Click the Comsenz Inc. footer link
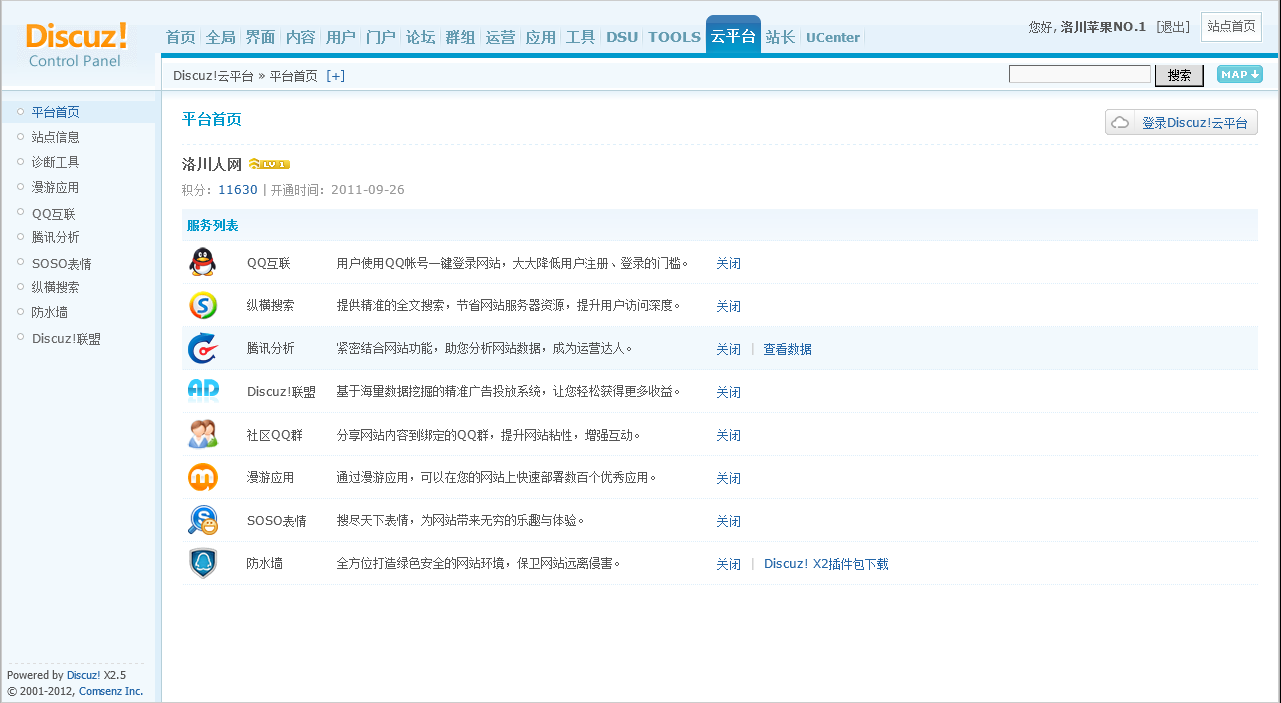1281x703 pixels. [x=111, y=691]
